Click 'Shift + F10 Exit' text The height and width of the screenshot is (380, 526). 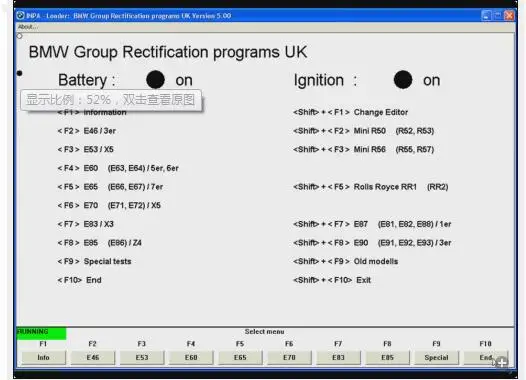[332, 280]
